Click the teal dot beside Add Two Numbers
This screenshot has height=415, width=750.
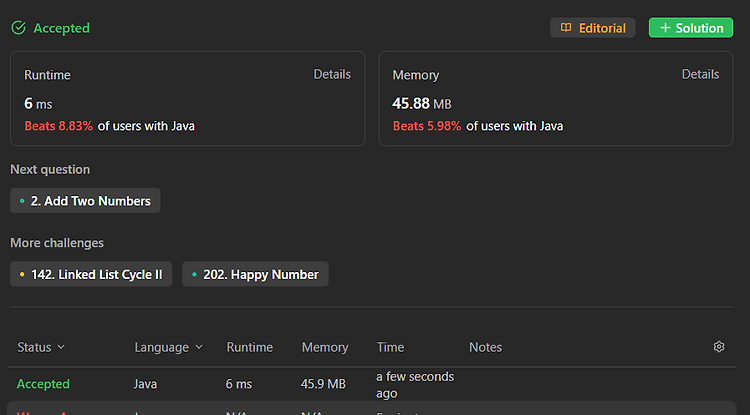[x=22, y=201]
